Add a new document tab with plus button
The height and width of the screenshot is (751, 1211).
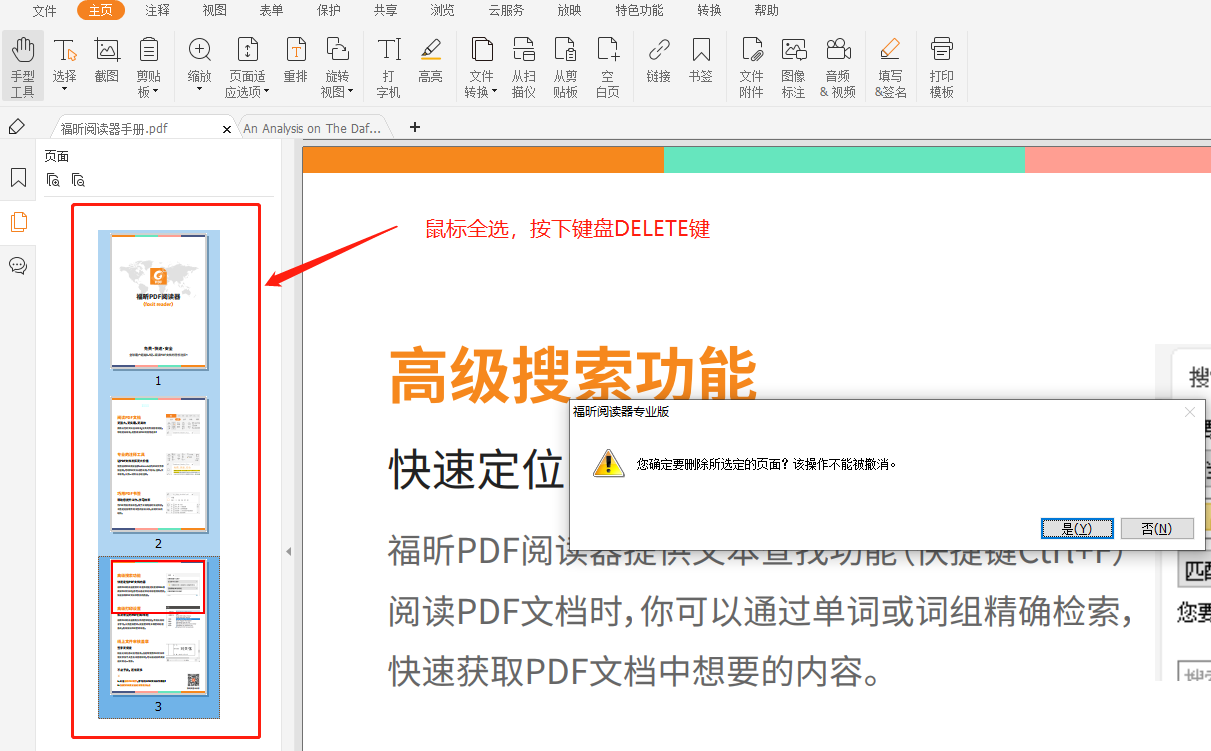(415, 127)
